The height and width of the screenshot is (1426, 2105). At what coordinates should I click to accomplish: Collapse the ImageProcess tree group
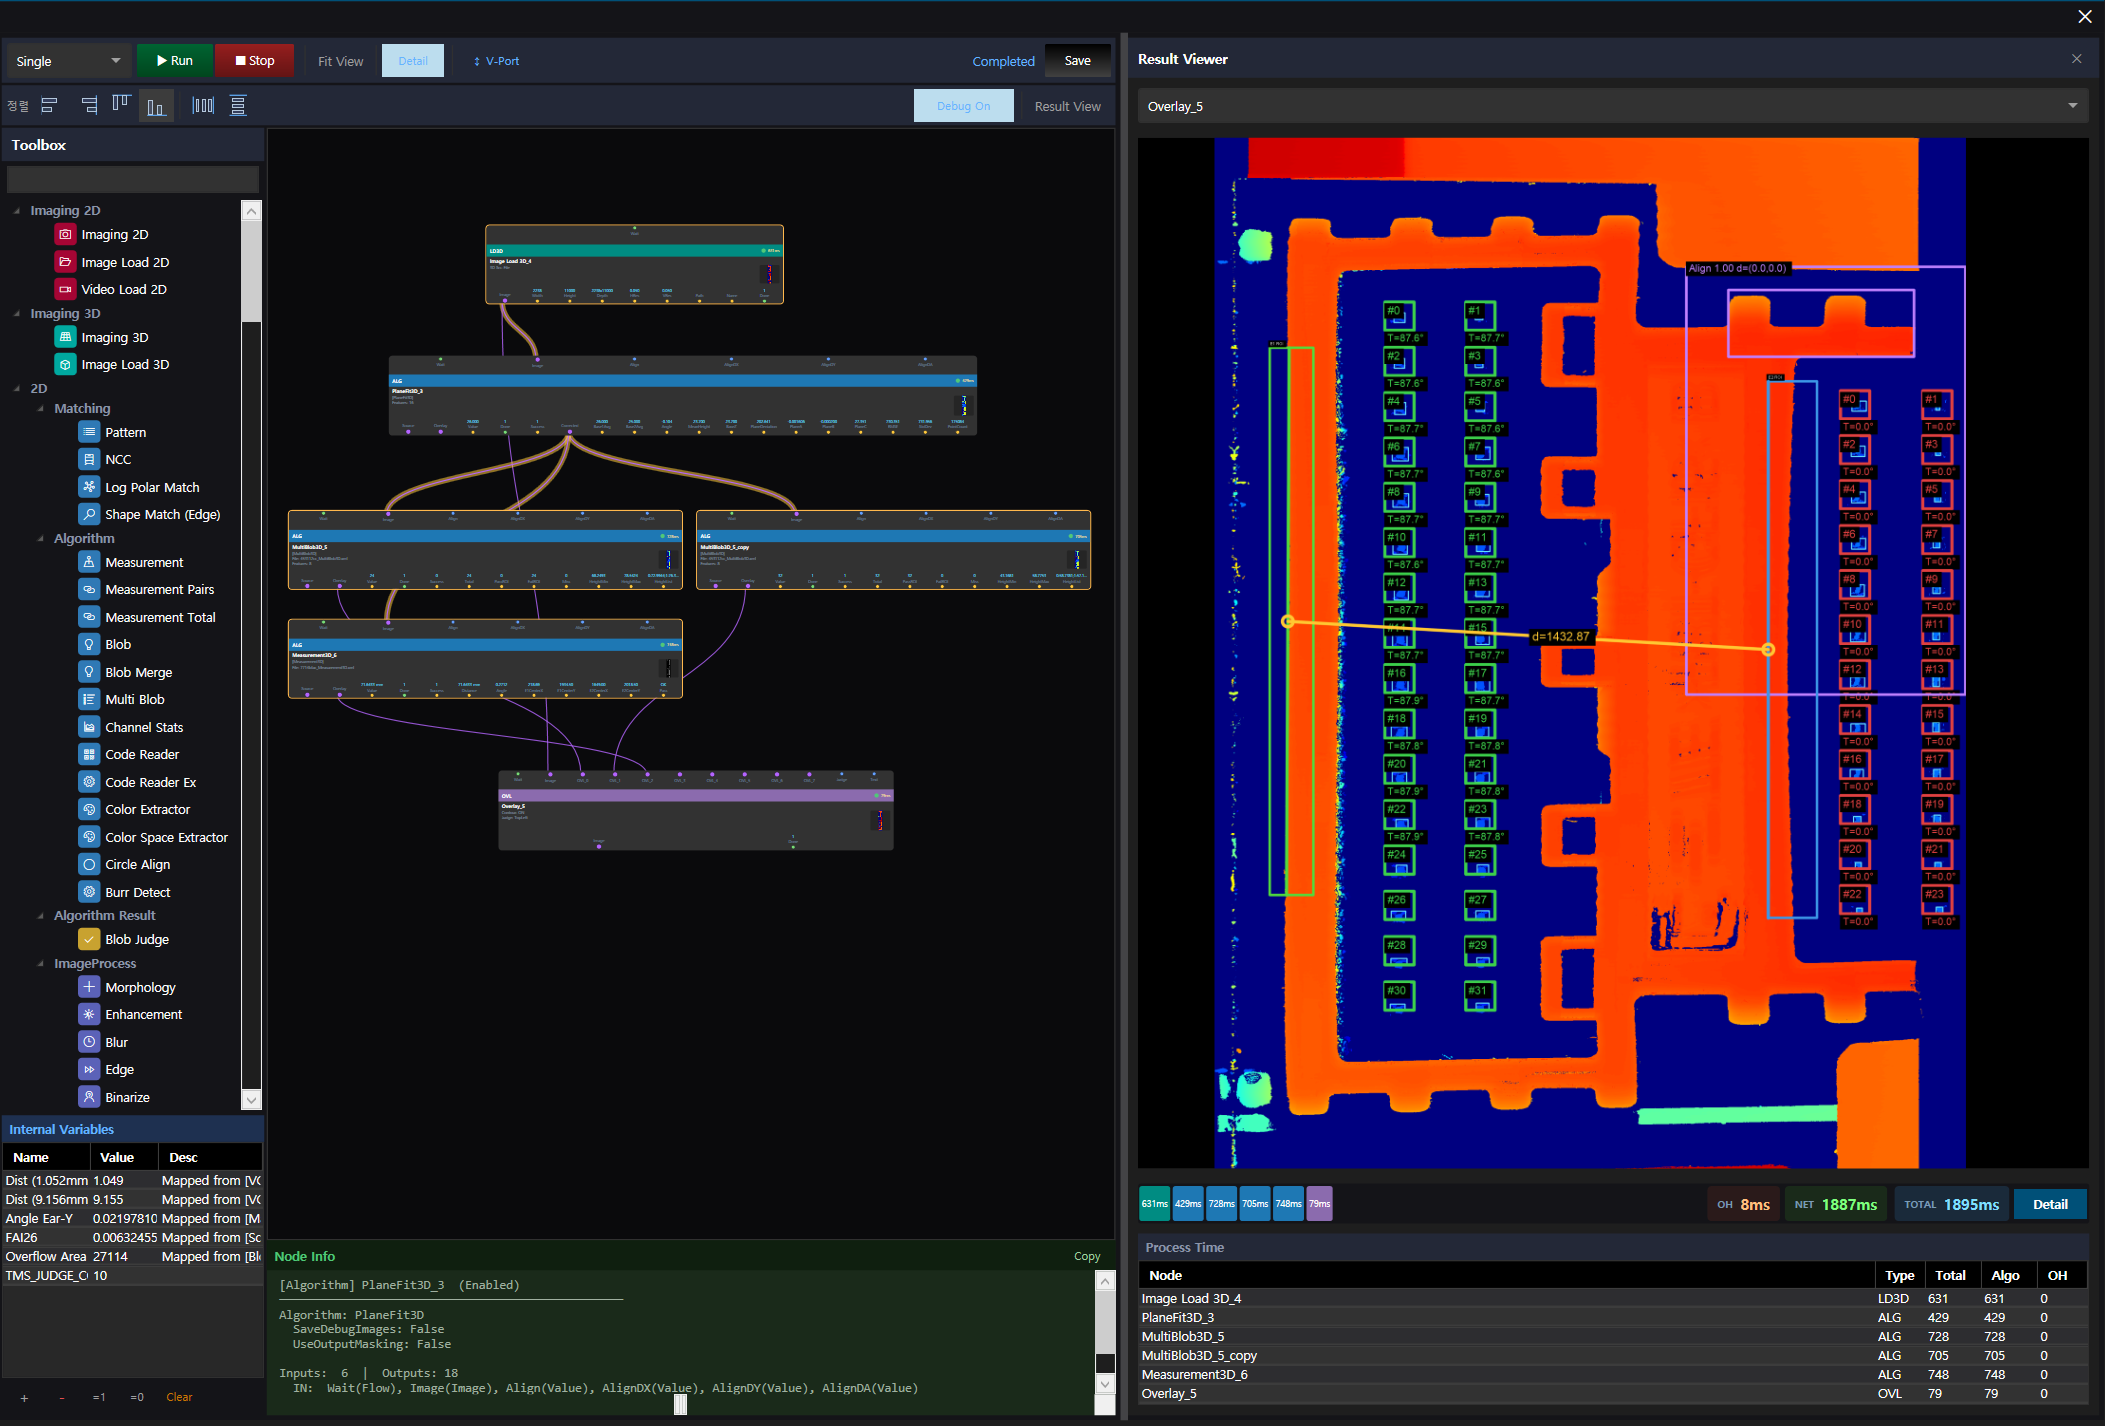pos(41,963)
